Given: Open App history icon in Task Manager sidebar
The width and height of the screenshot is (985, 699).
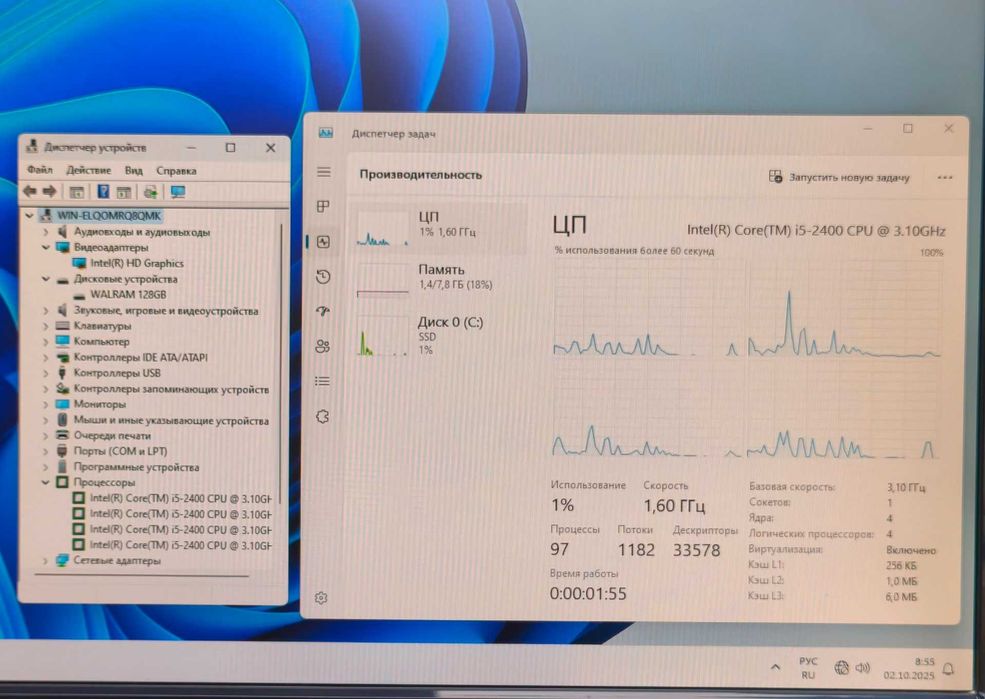Looking at the screenshot, I should point(324,276).
